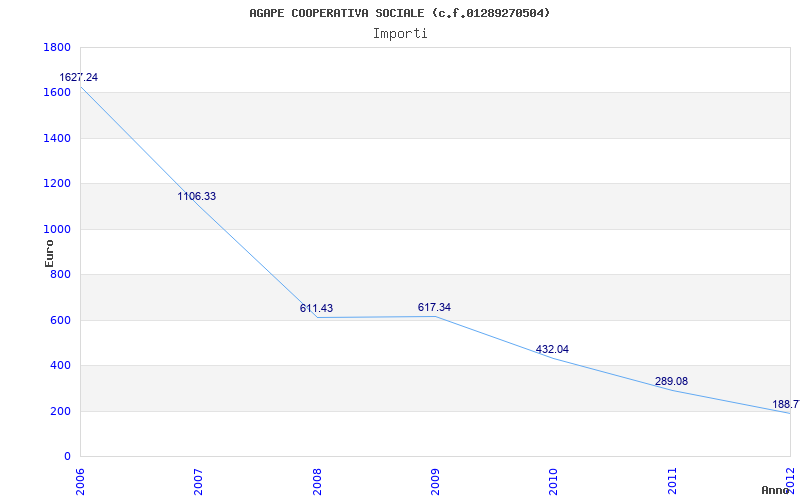Click the 617.34 data point label
Viewport: 800px width, 500px height.
pos(434,308)
